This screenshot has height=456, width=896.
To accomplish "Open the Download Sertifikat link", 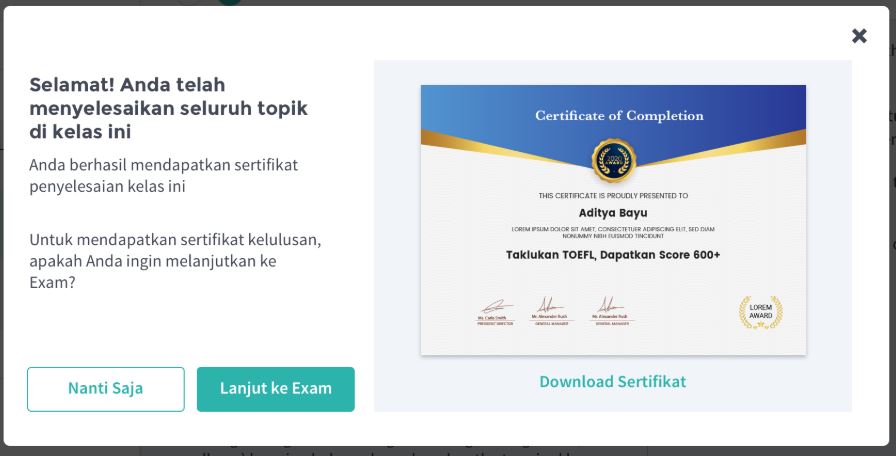I will pos(613,382).
